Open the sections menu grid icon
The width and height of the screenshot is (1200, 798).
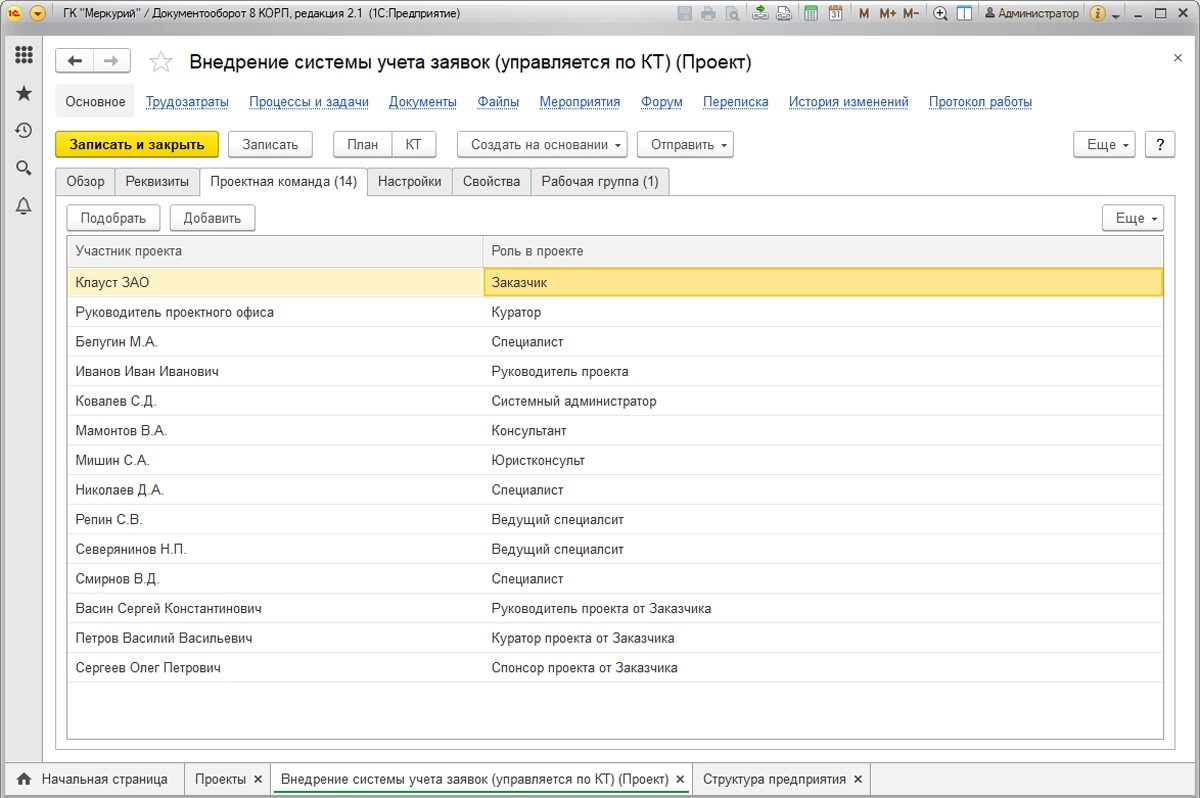pos(23,55)
